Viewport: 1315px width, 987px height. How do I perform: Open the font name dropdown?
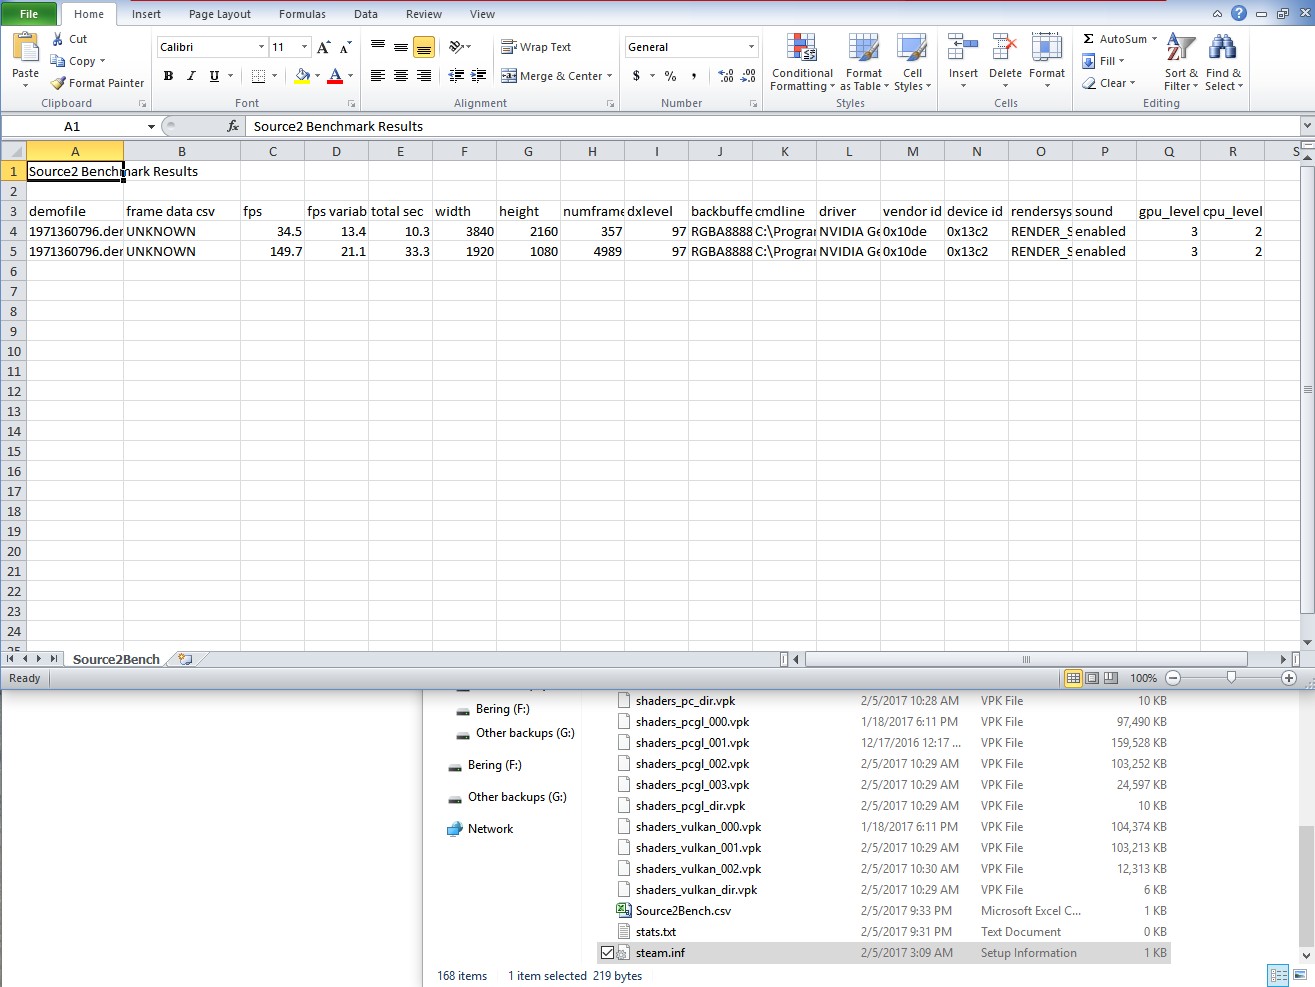pyautogui.click(x=261, y=47)
